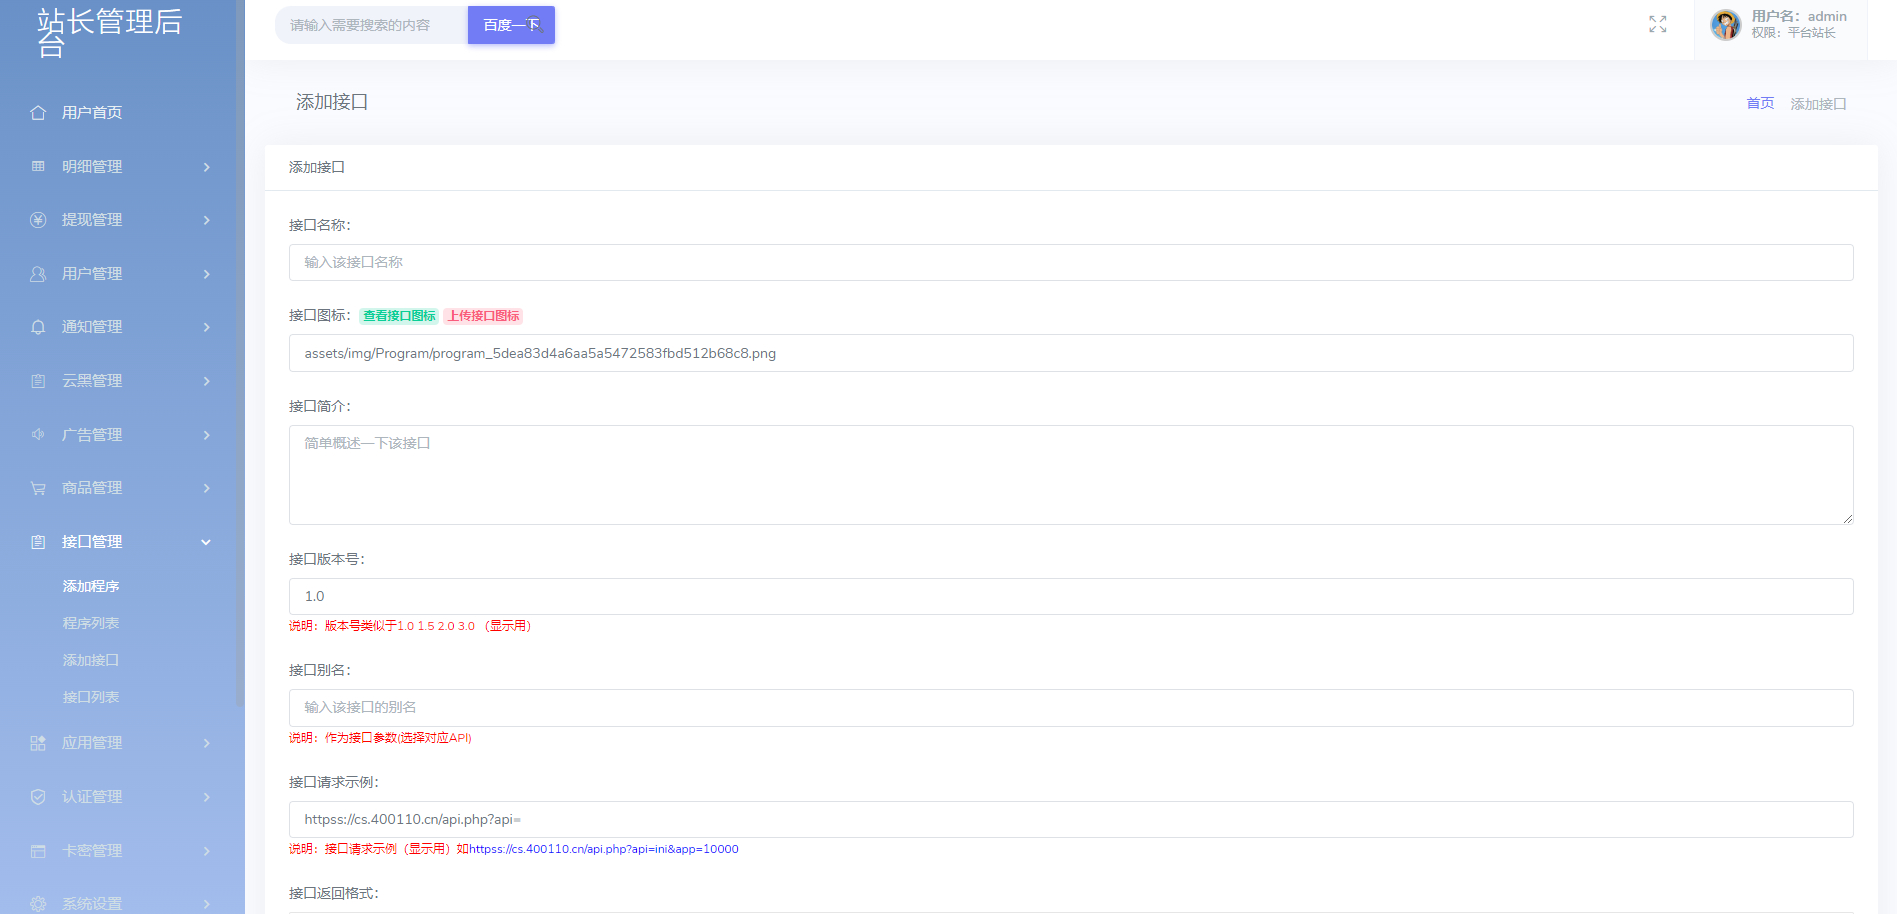Collapse the 接口管理 menu chevron
Screen dimensions: 1897x914
pos(206,542)
